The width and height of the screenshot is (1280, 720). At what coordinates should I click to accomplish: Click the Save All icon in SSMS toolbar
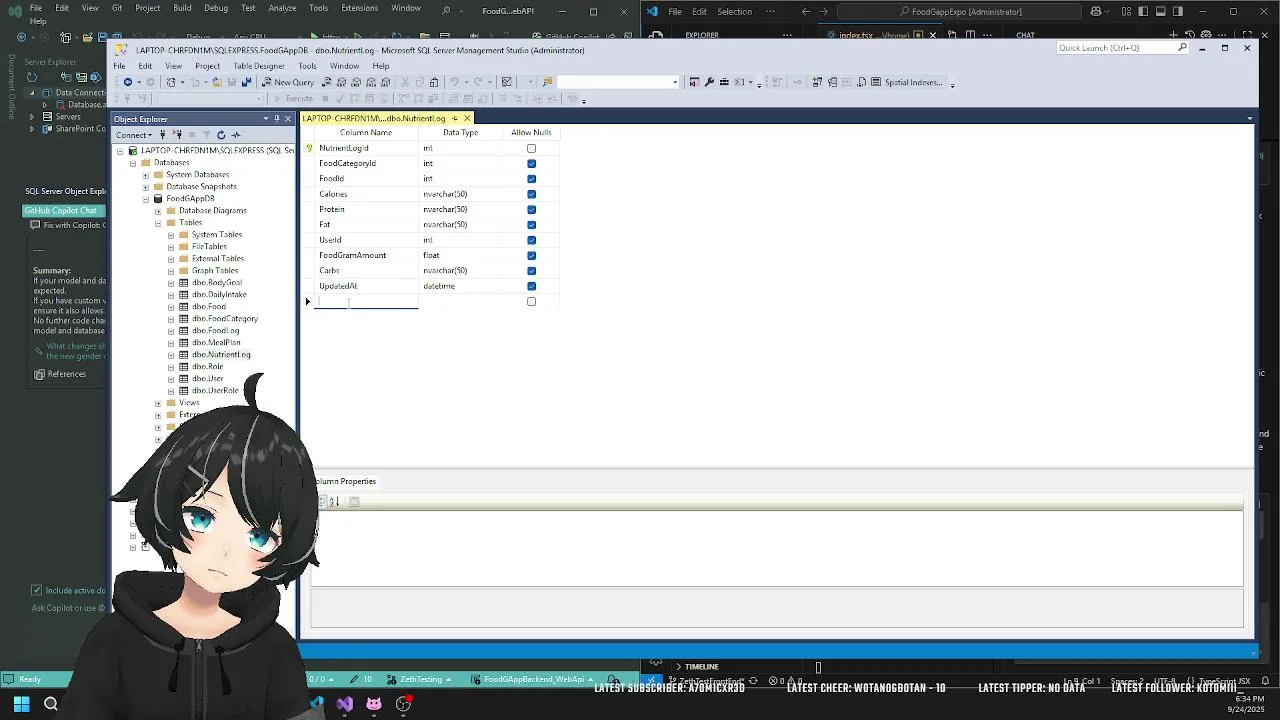coord(246,82)
